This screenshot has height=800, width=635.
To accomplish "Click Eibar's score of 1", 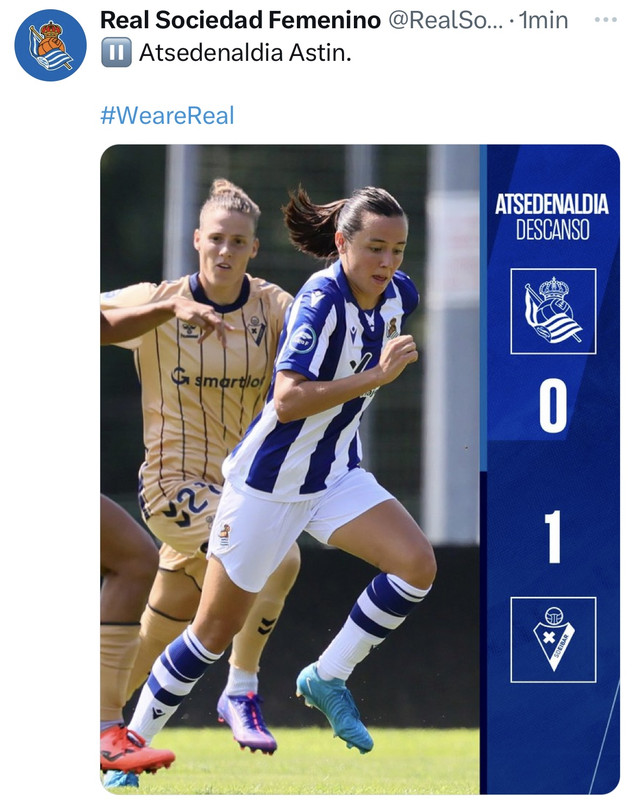I will (x=553, y=537).
